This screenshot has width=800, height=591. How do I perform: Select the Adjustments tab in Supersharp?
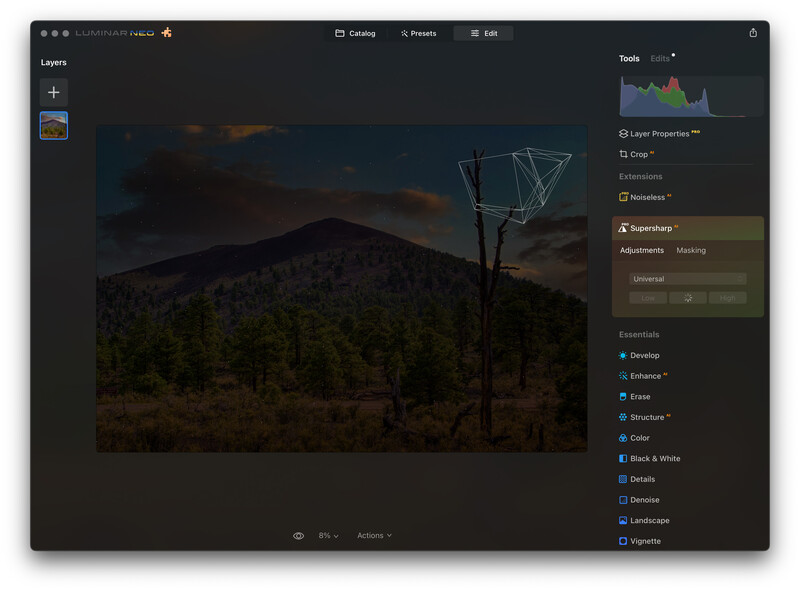click(x=641, y=250)
